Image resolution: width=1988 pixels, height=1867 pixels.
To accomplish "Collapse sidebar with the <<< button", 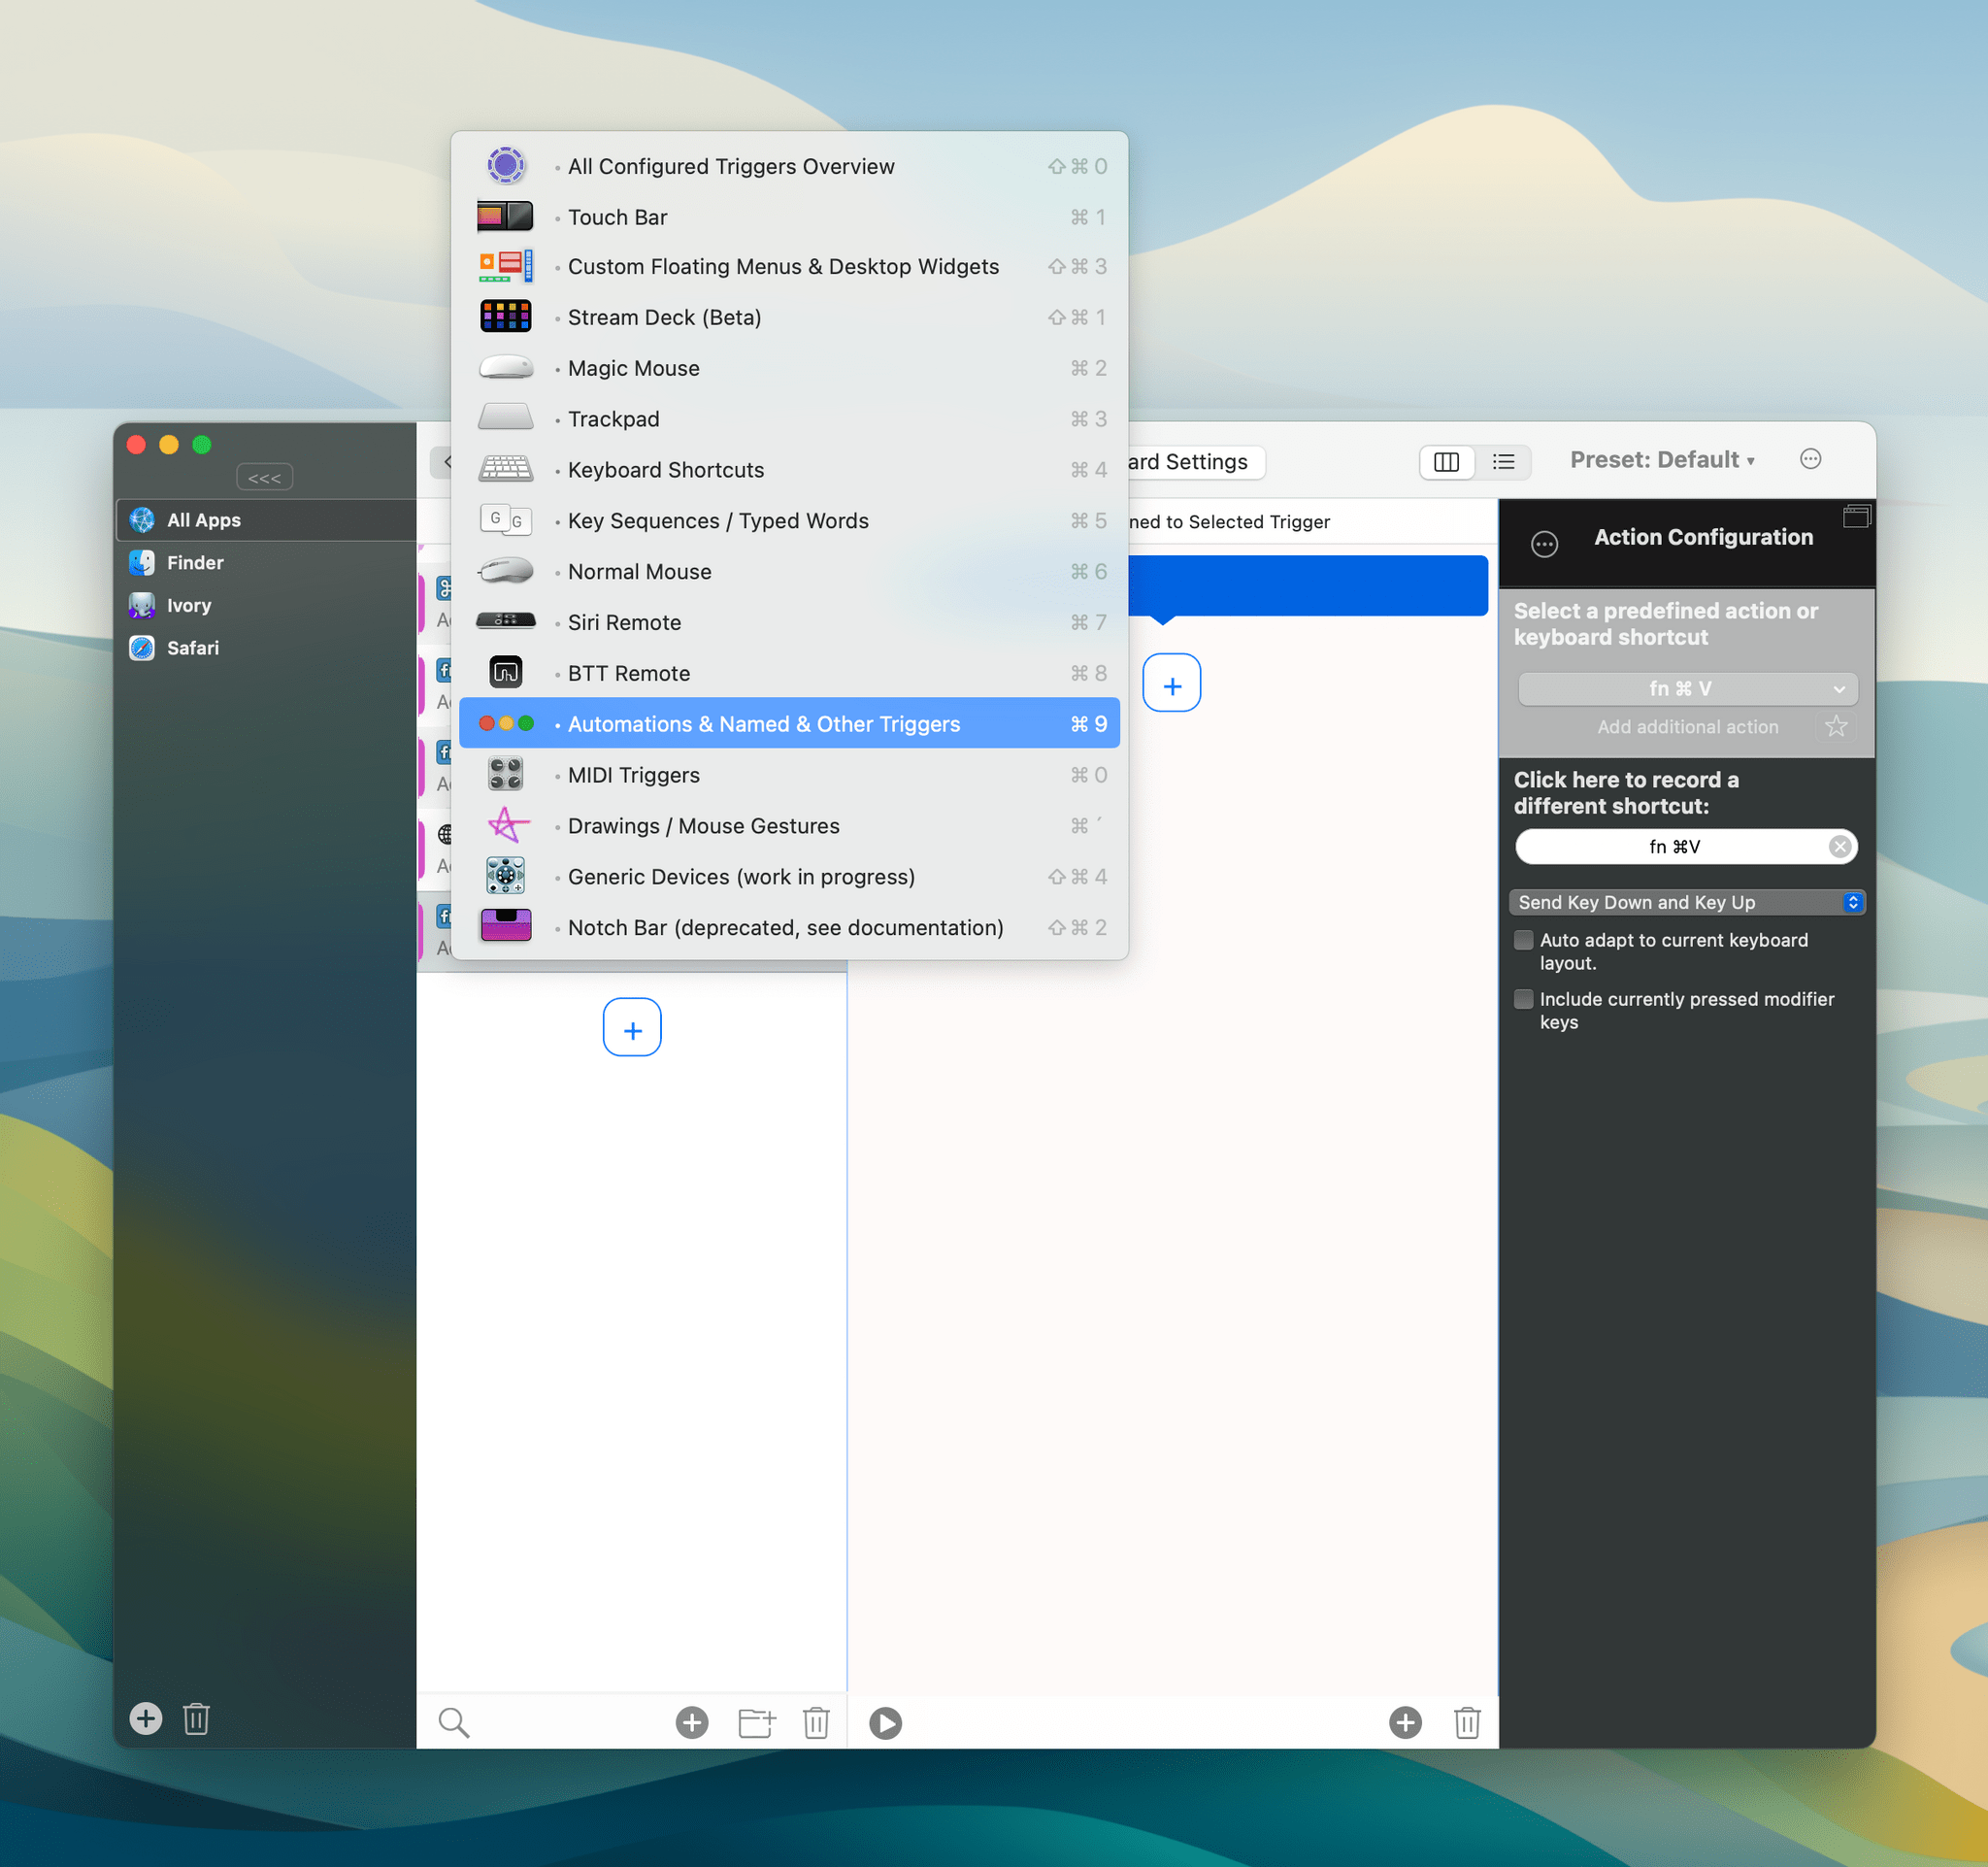I will (265, 478).
